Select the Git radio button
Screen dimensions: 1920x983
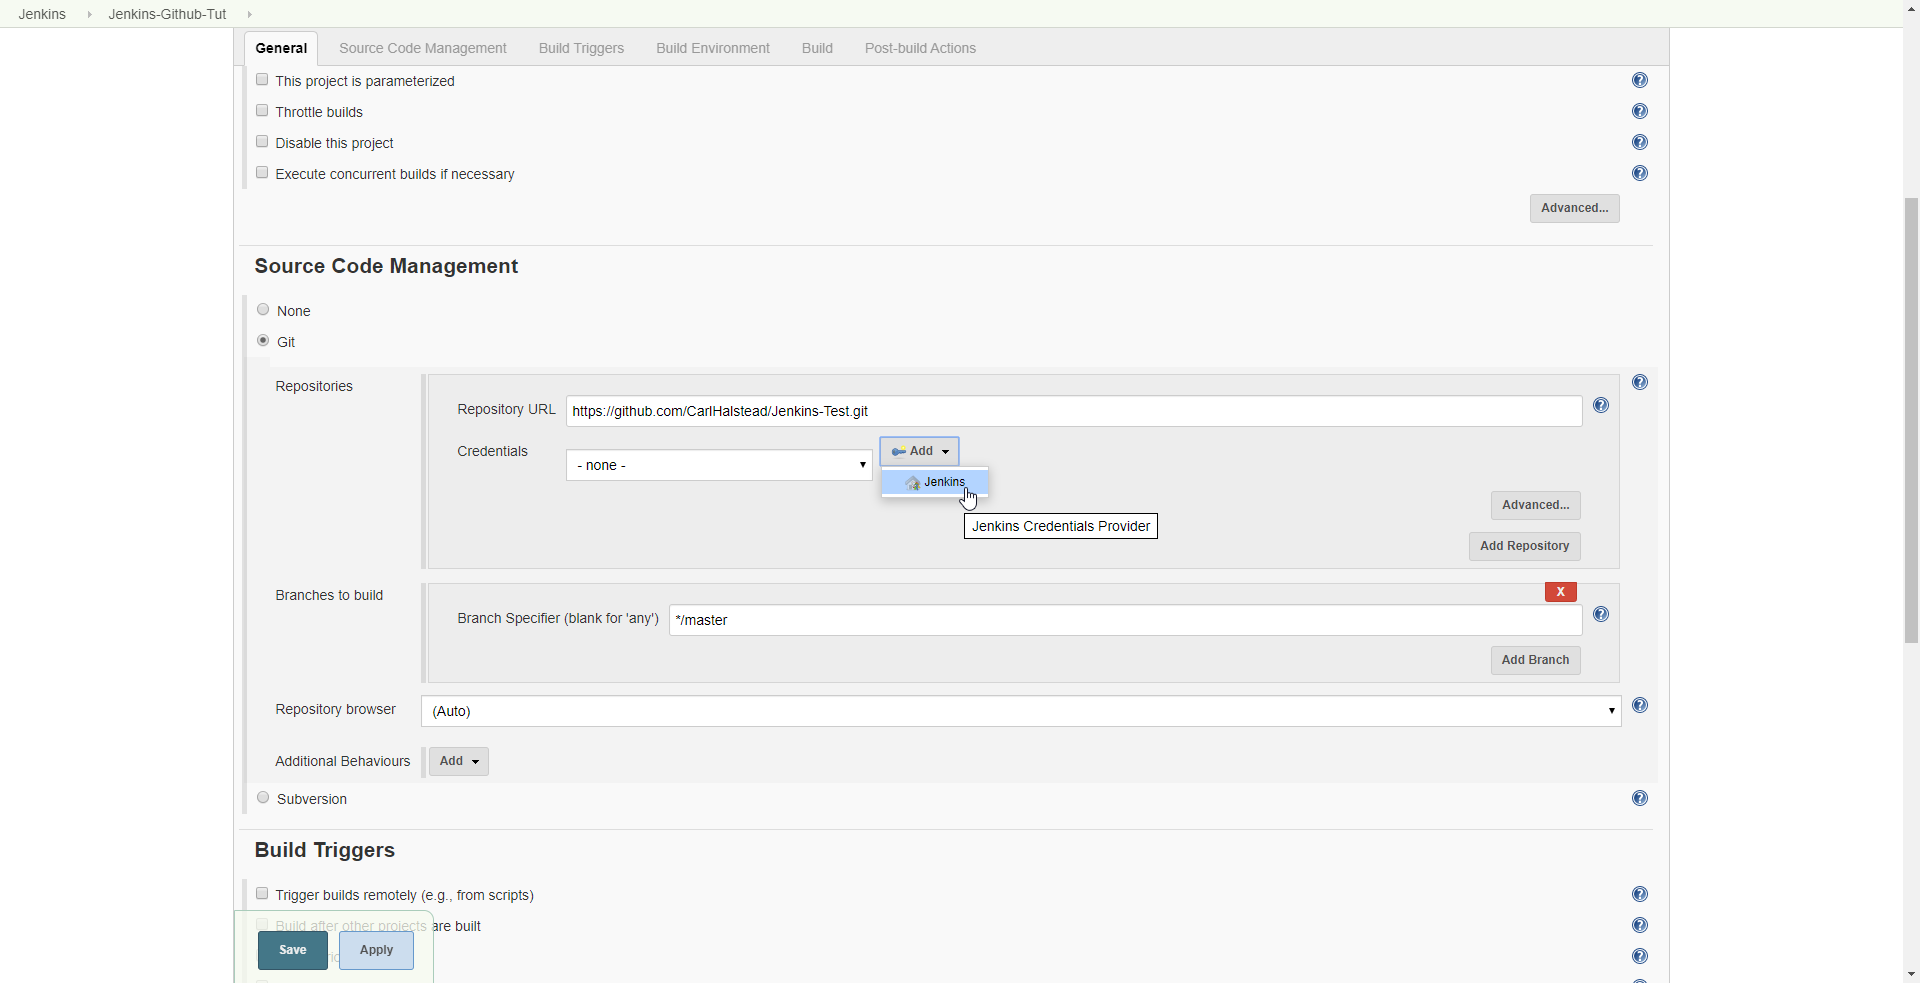pyautogui.click(x=263, y=340)
